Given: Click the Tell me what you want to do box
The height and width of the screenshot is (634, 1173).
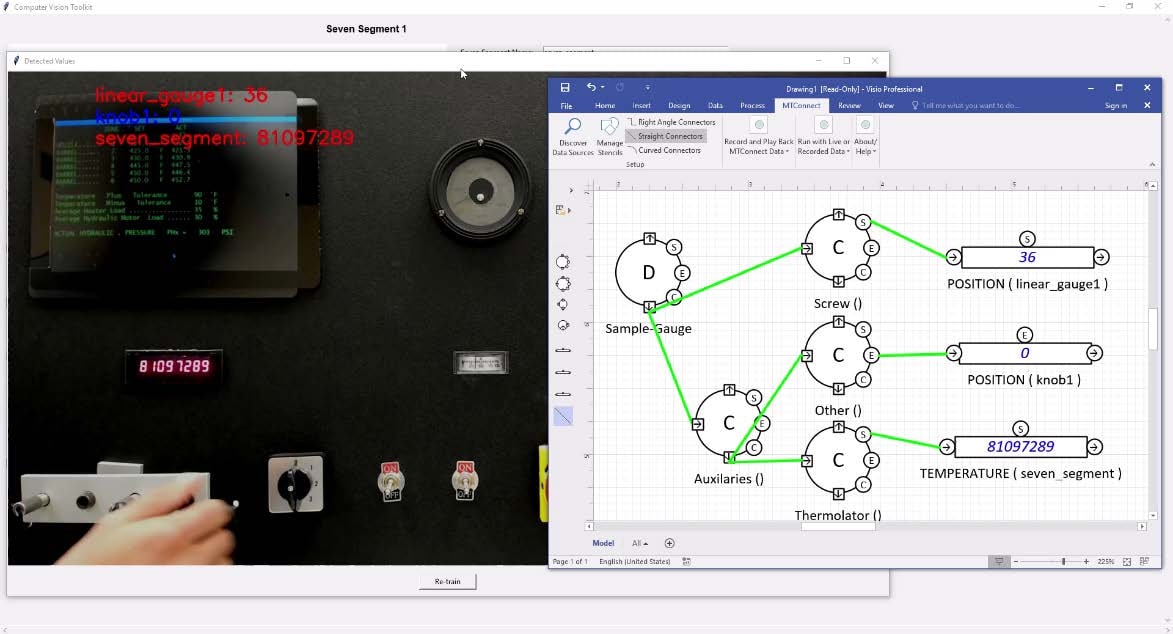Looking at the screenshot, I should (966, 106).
